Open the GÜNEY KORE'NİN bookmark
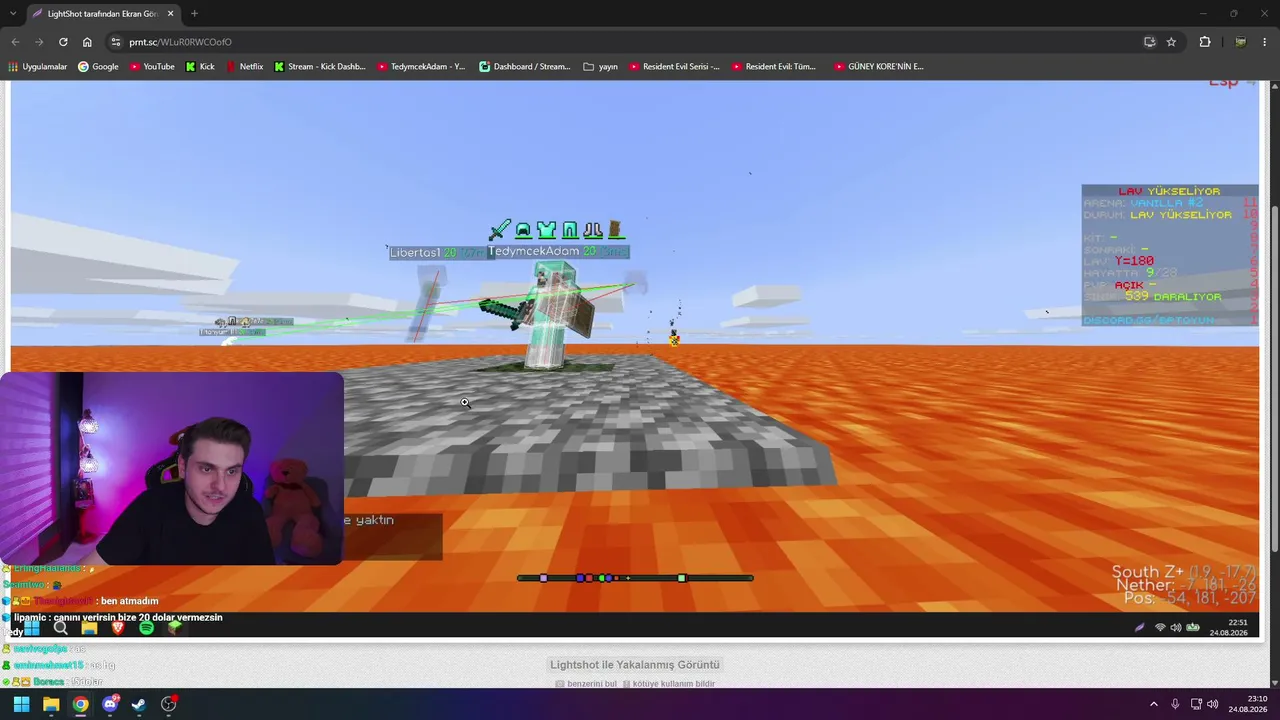The height and width of the screenshot is (720, 1280). (x=878, y=67)
